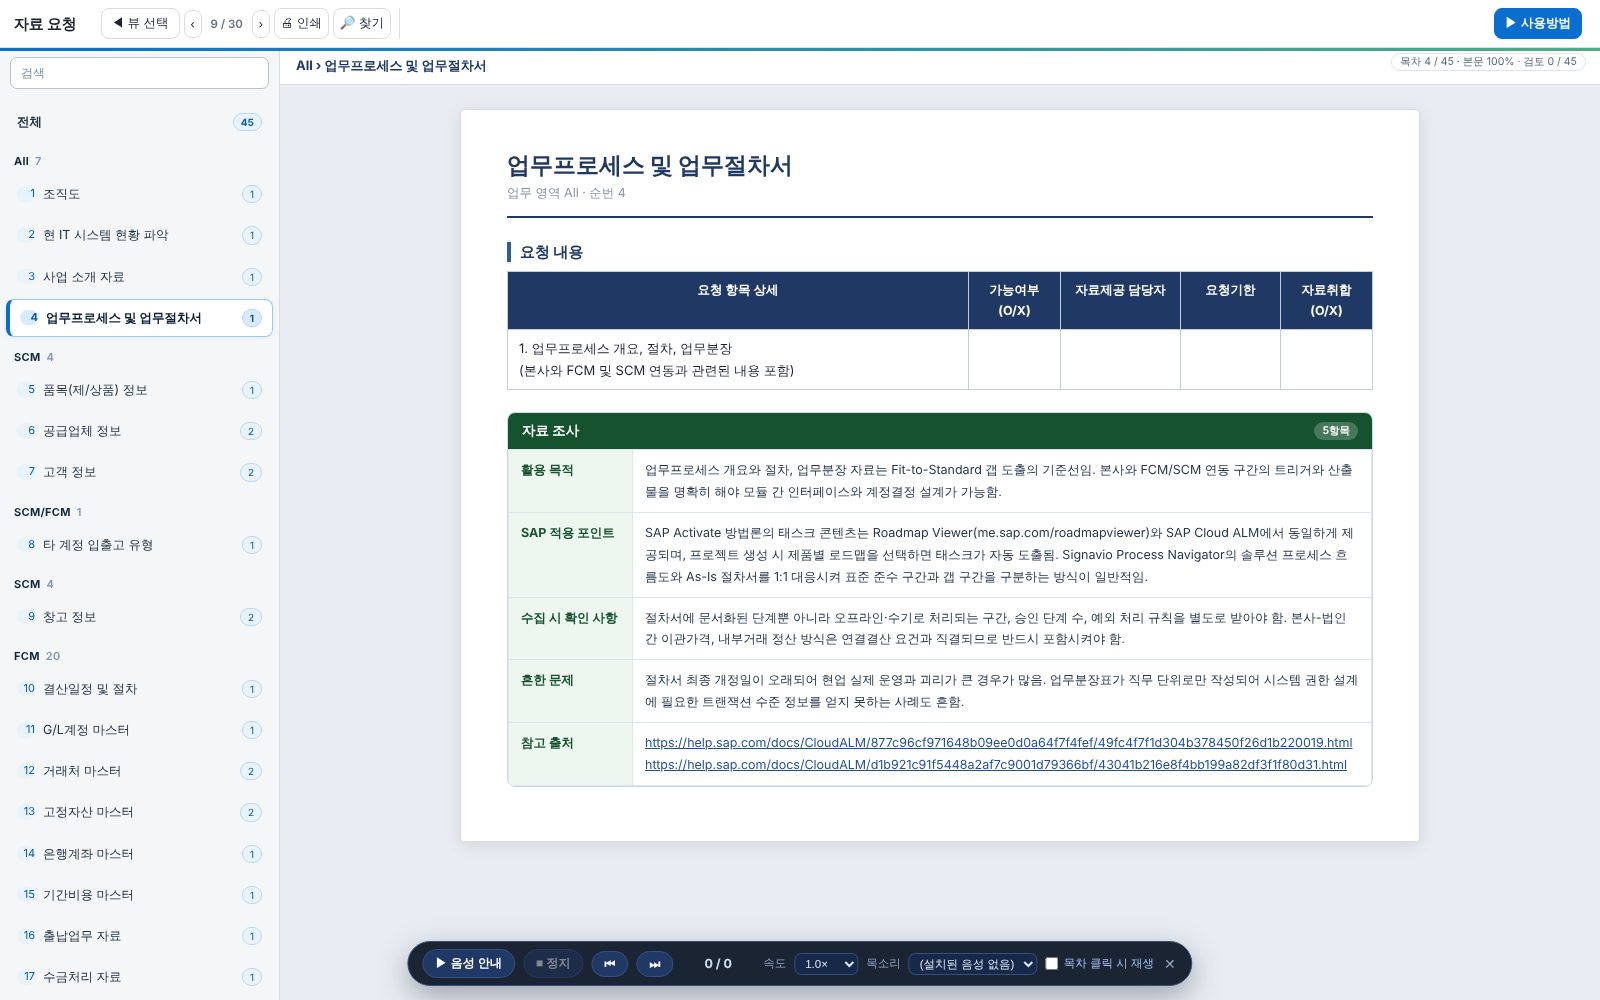Skip to the previous narration track
The height and width of the screenshot is (1000, 1600).
pos(610,963)
